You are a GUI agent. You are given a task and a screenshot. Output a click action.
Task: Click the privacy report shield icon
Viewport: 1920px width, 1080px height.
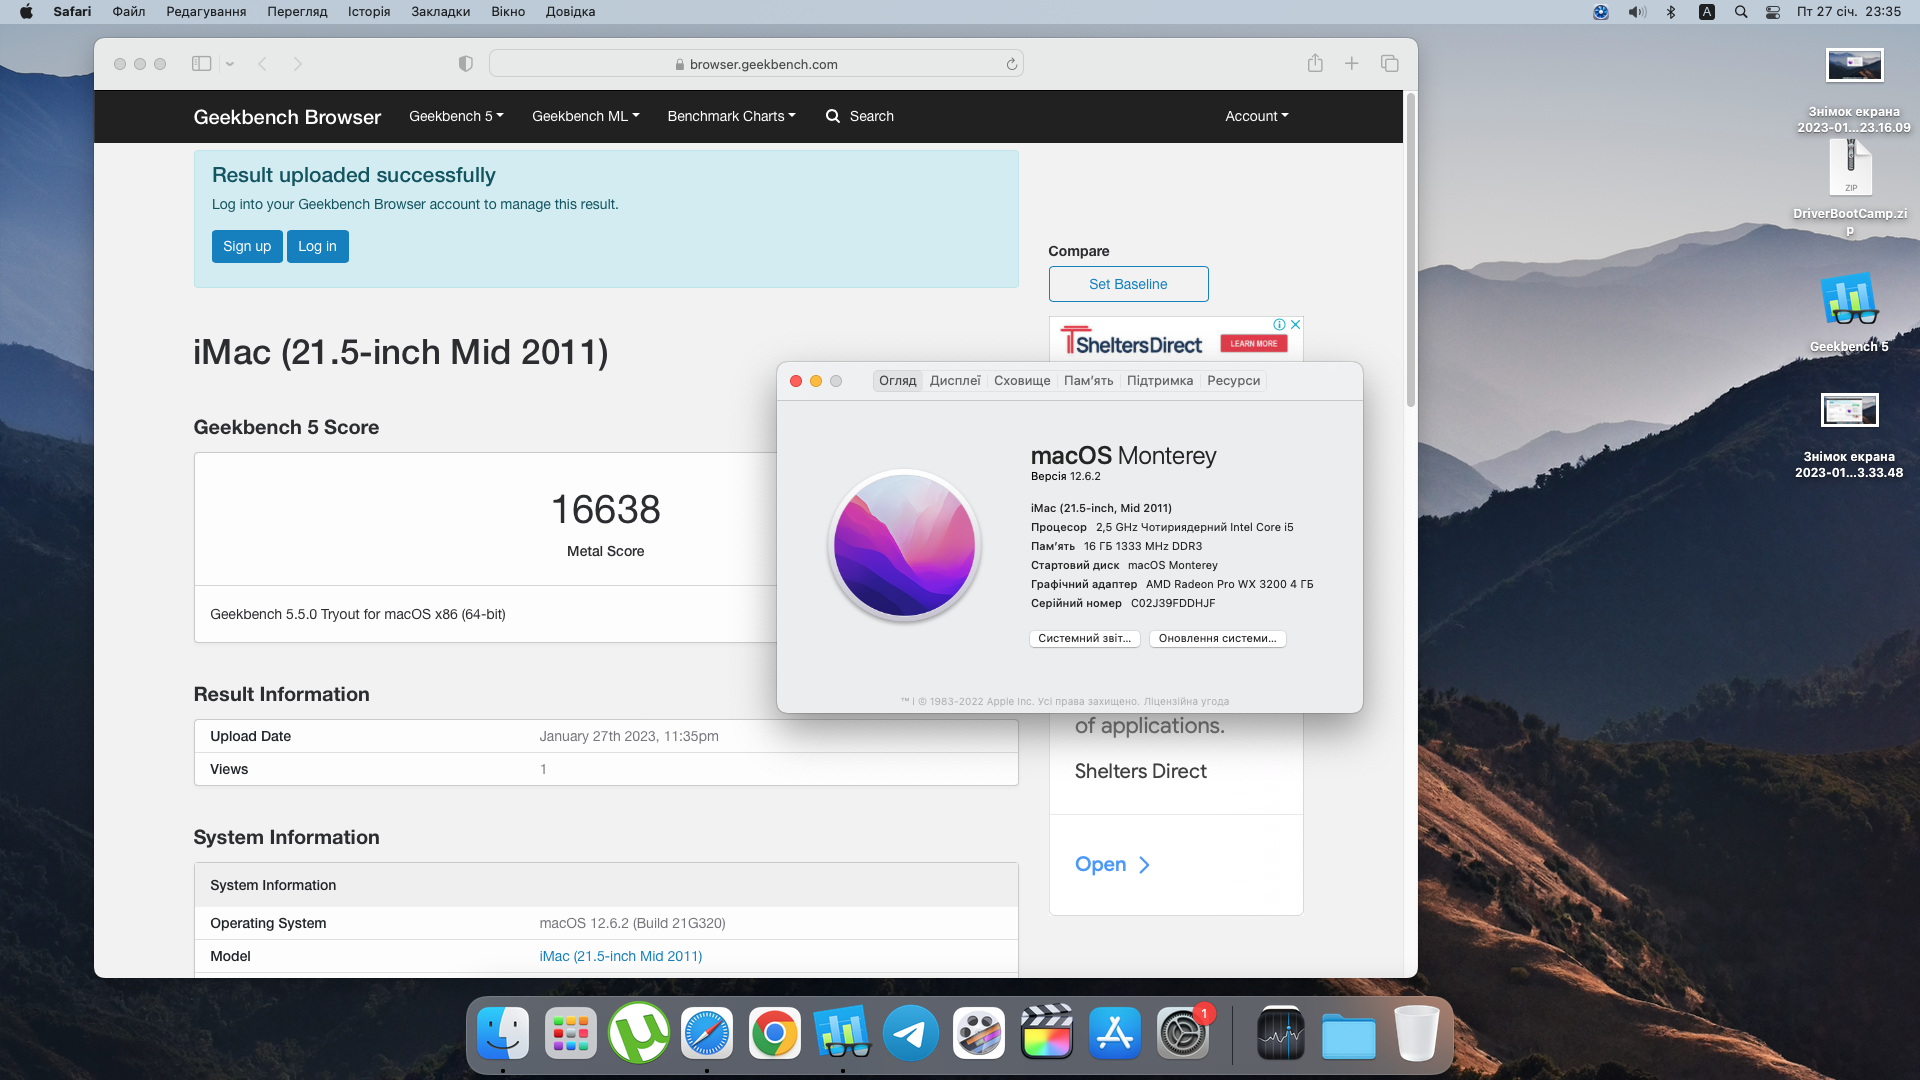pos(465,64)
